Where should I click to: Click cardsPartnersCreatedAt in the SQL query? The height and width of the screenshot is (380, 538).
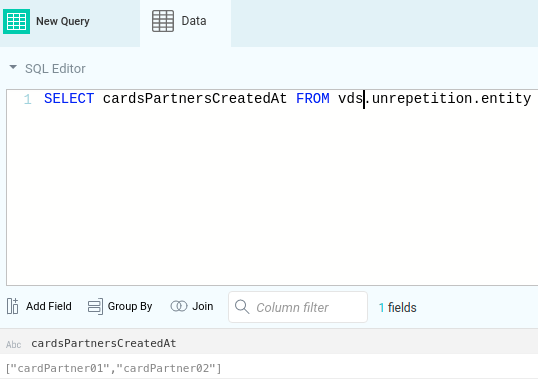coord(195,99)
